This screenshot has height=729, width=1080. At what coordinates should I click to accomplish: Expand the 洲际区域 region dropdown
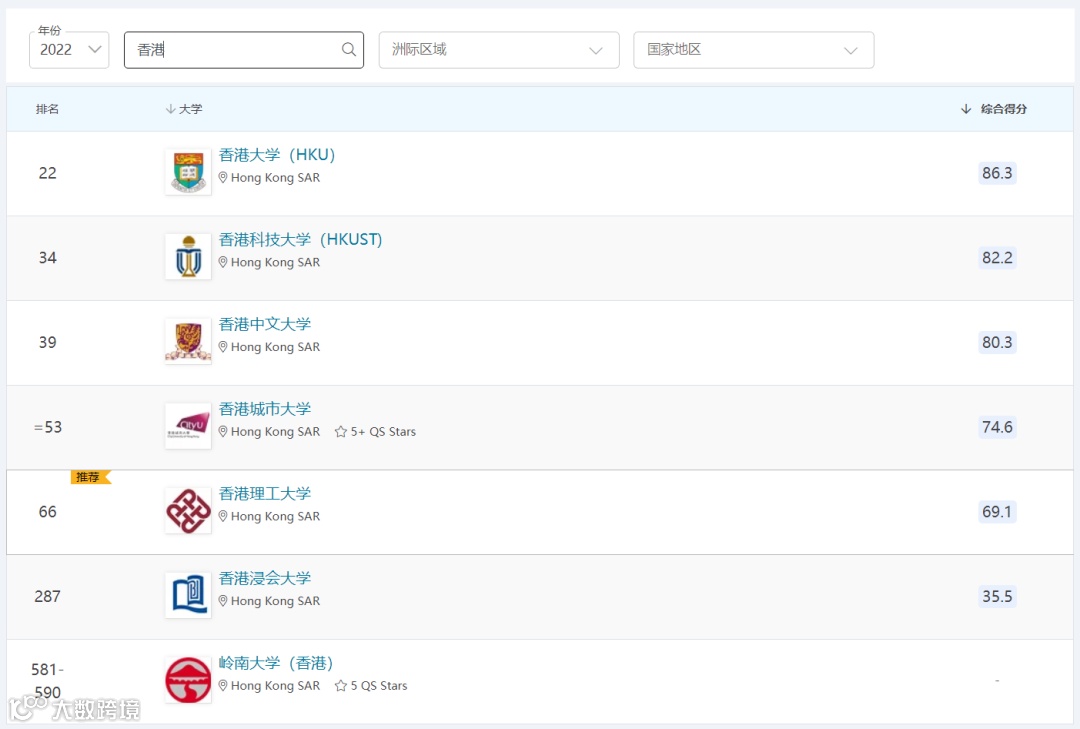499,50
